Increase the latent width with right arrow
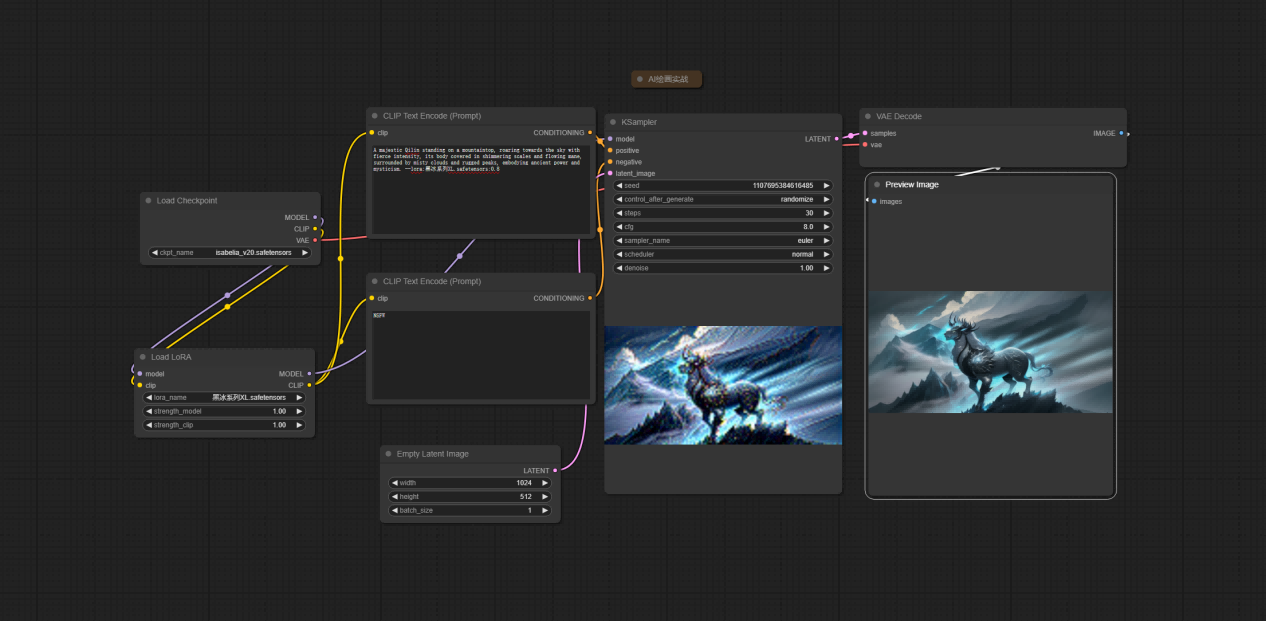 (x=545, y=483)
